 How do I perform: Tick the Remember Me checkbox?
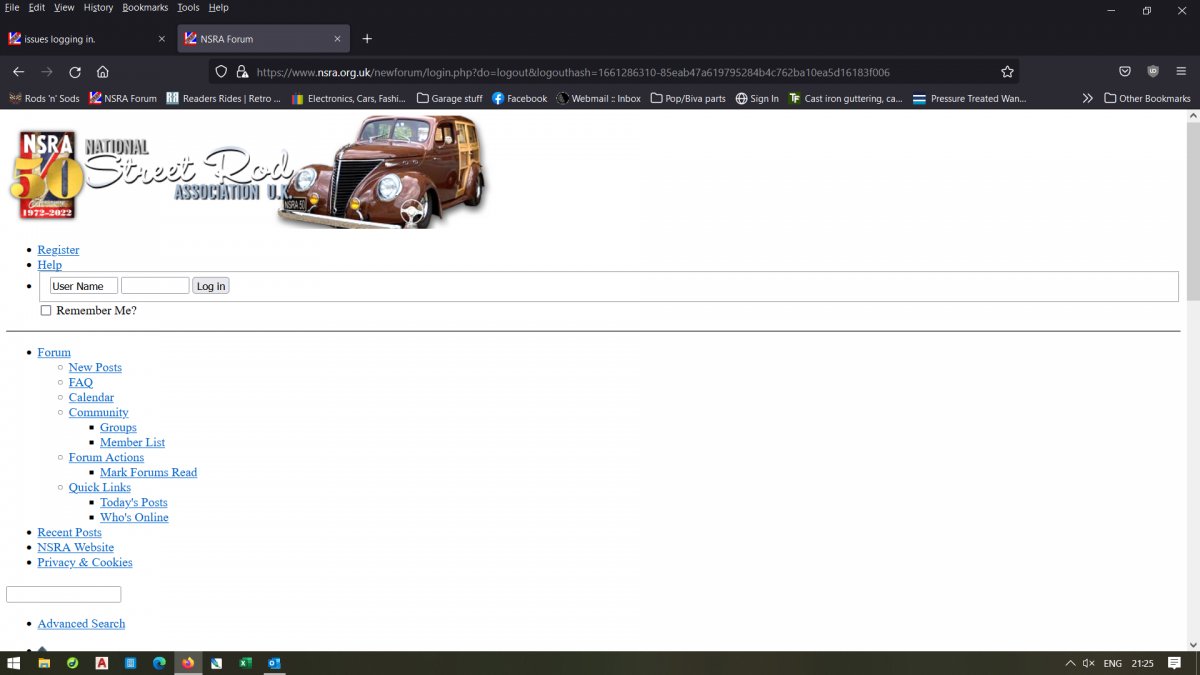46,311
